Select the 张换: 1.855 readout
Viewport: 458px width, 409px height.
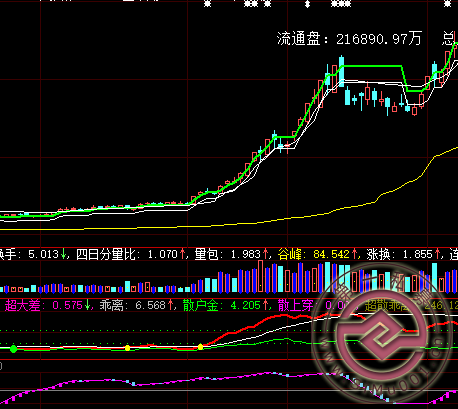tap(403, 255)
